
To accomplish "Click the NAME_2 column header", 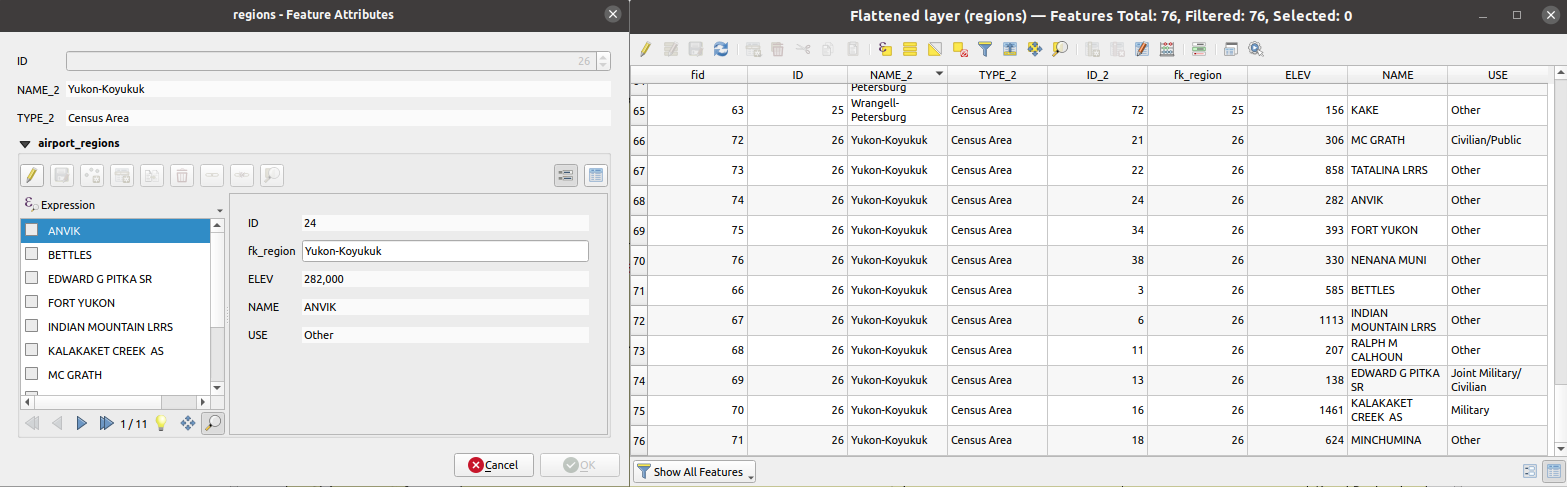I will point(897,75).
